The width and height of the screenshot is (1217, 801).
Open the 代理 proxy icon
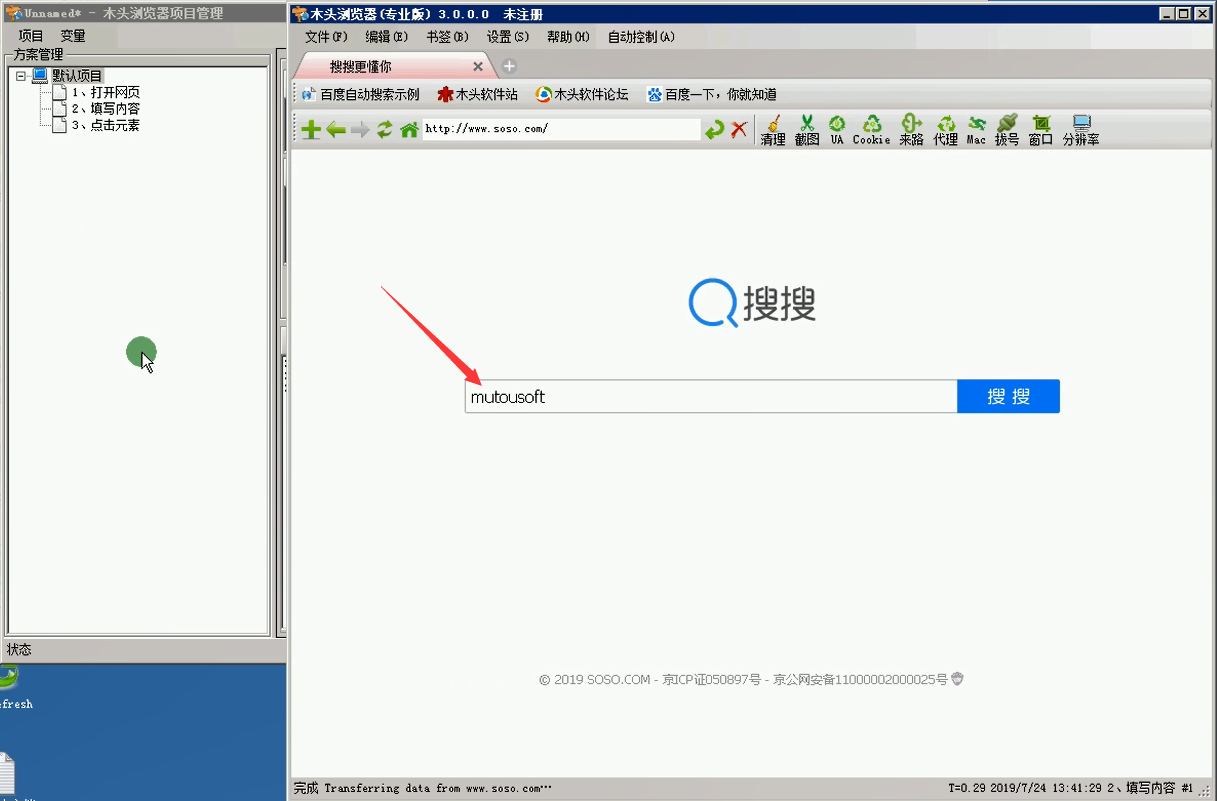point(946,130)
